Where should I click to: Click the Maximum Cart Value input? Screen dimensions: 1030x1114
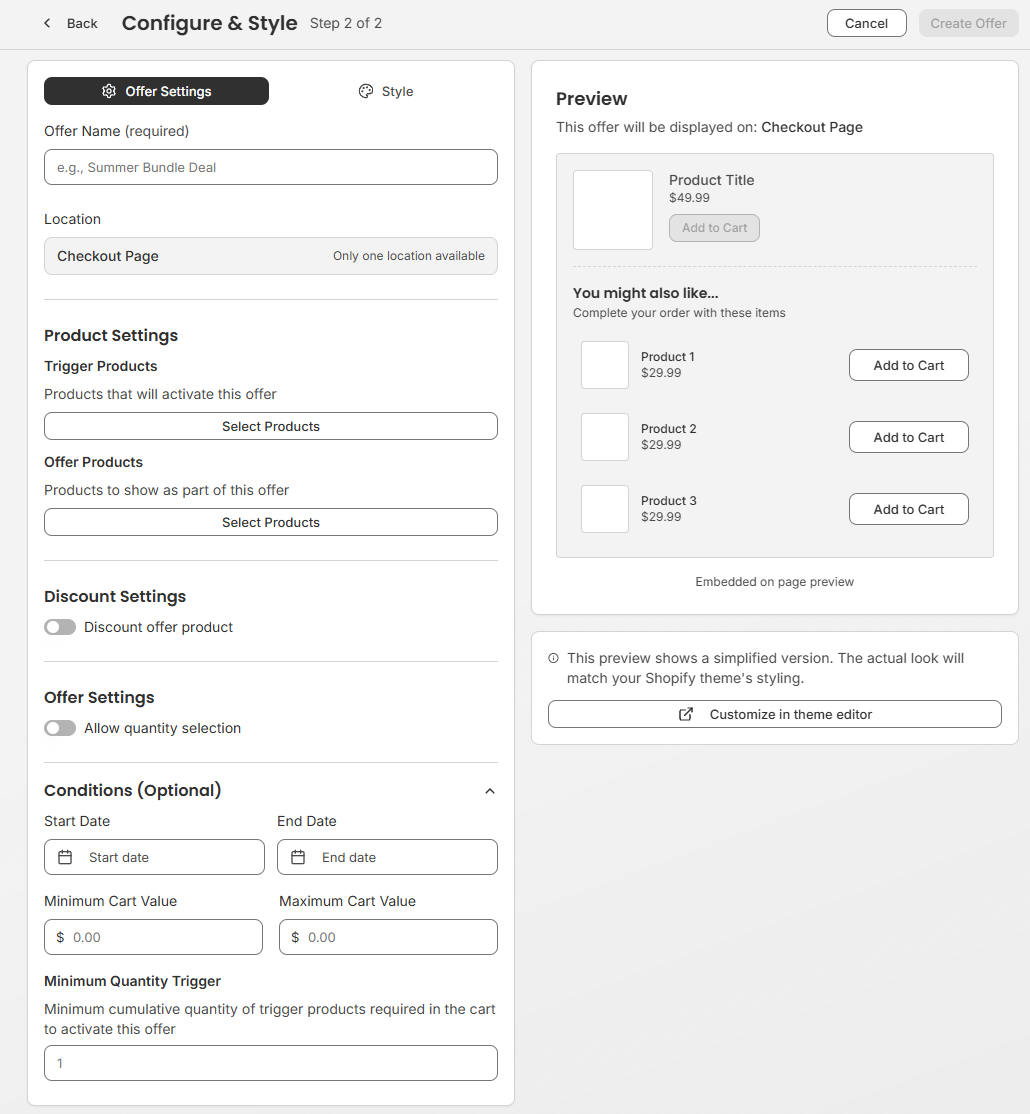tap(388, 937)
